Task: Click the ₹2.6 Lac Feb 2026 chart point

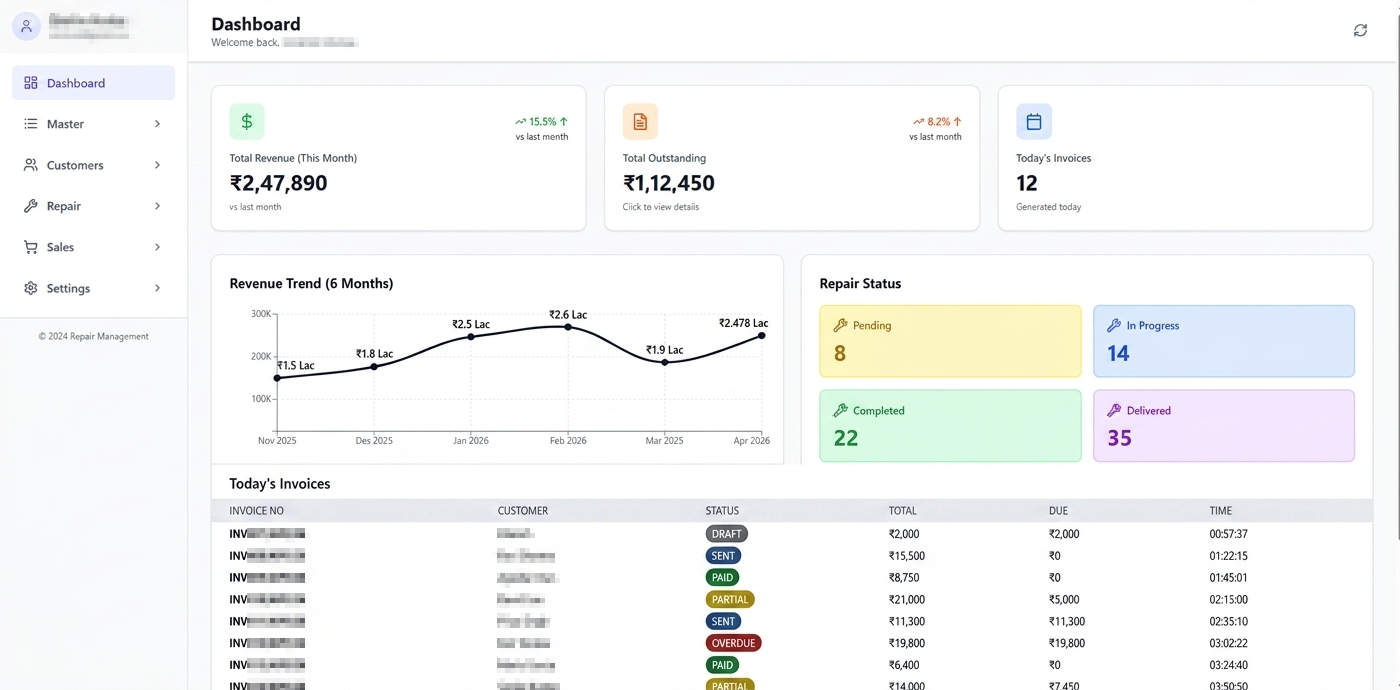Action: pos(568,327)
